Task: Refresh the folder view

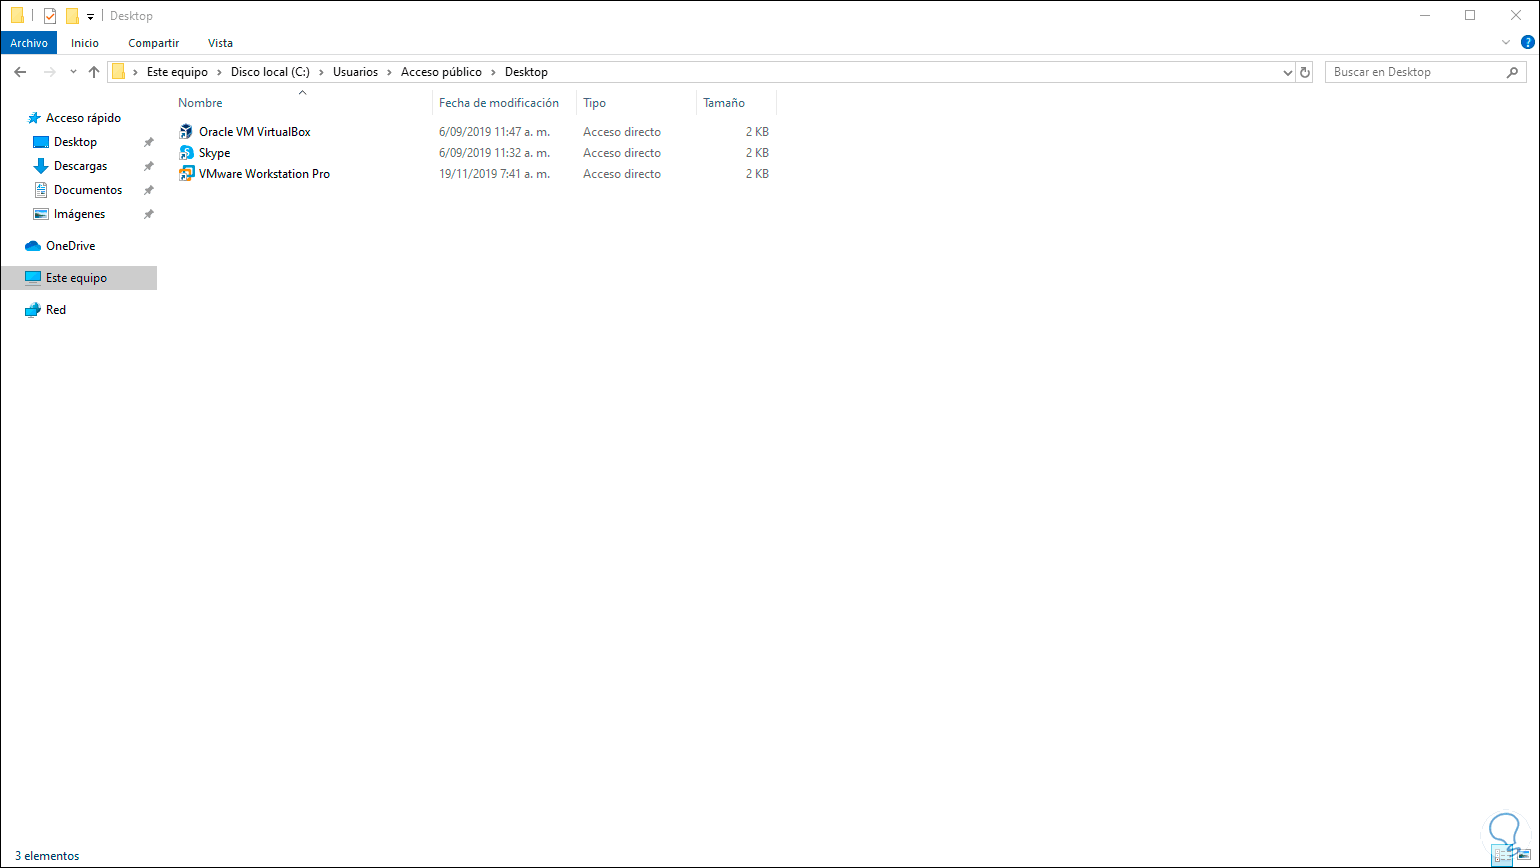Action: [1305, 71]
